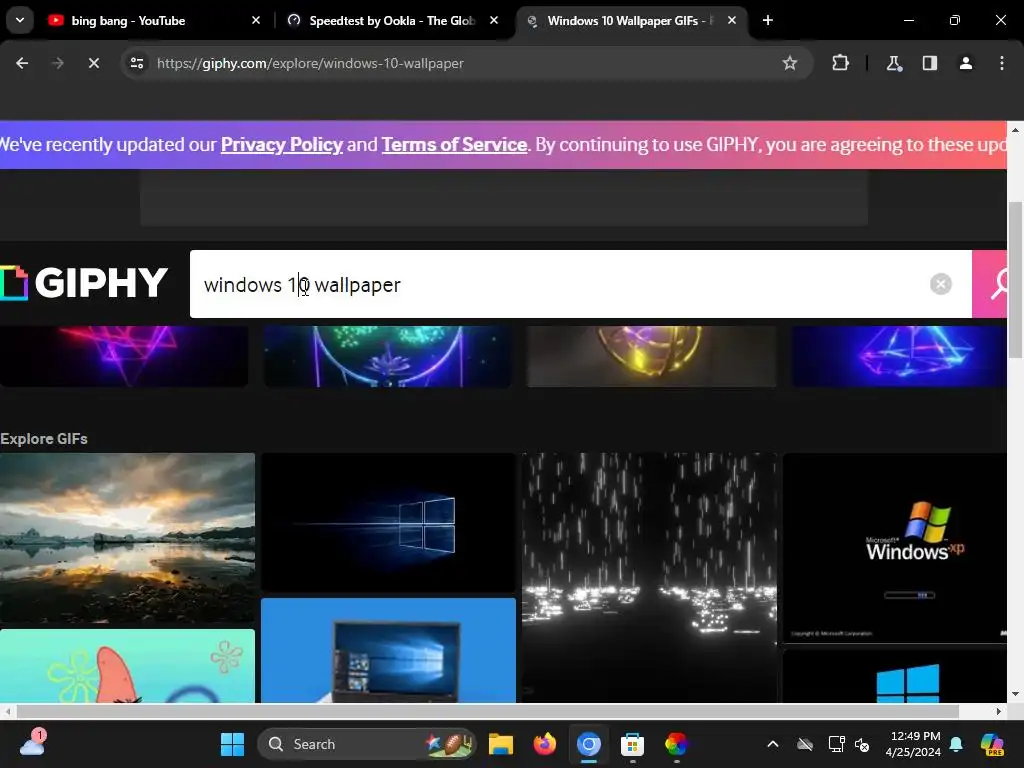Show hidden system tray icons
The image size is (1024, 768).
point(773,744)
